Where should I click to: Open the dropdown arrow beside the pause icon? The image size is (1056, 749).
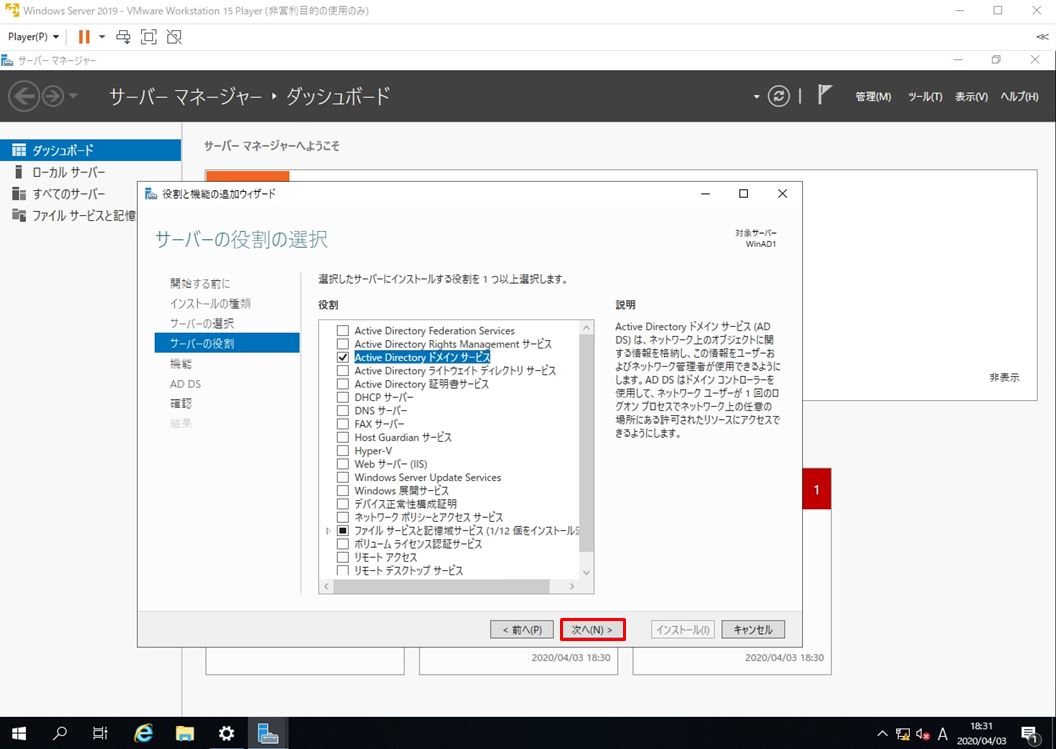tap(102, 37)
